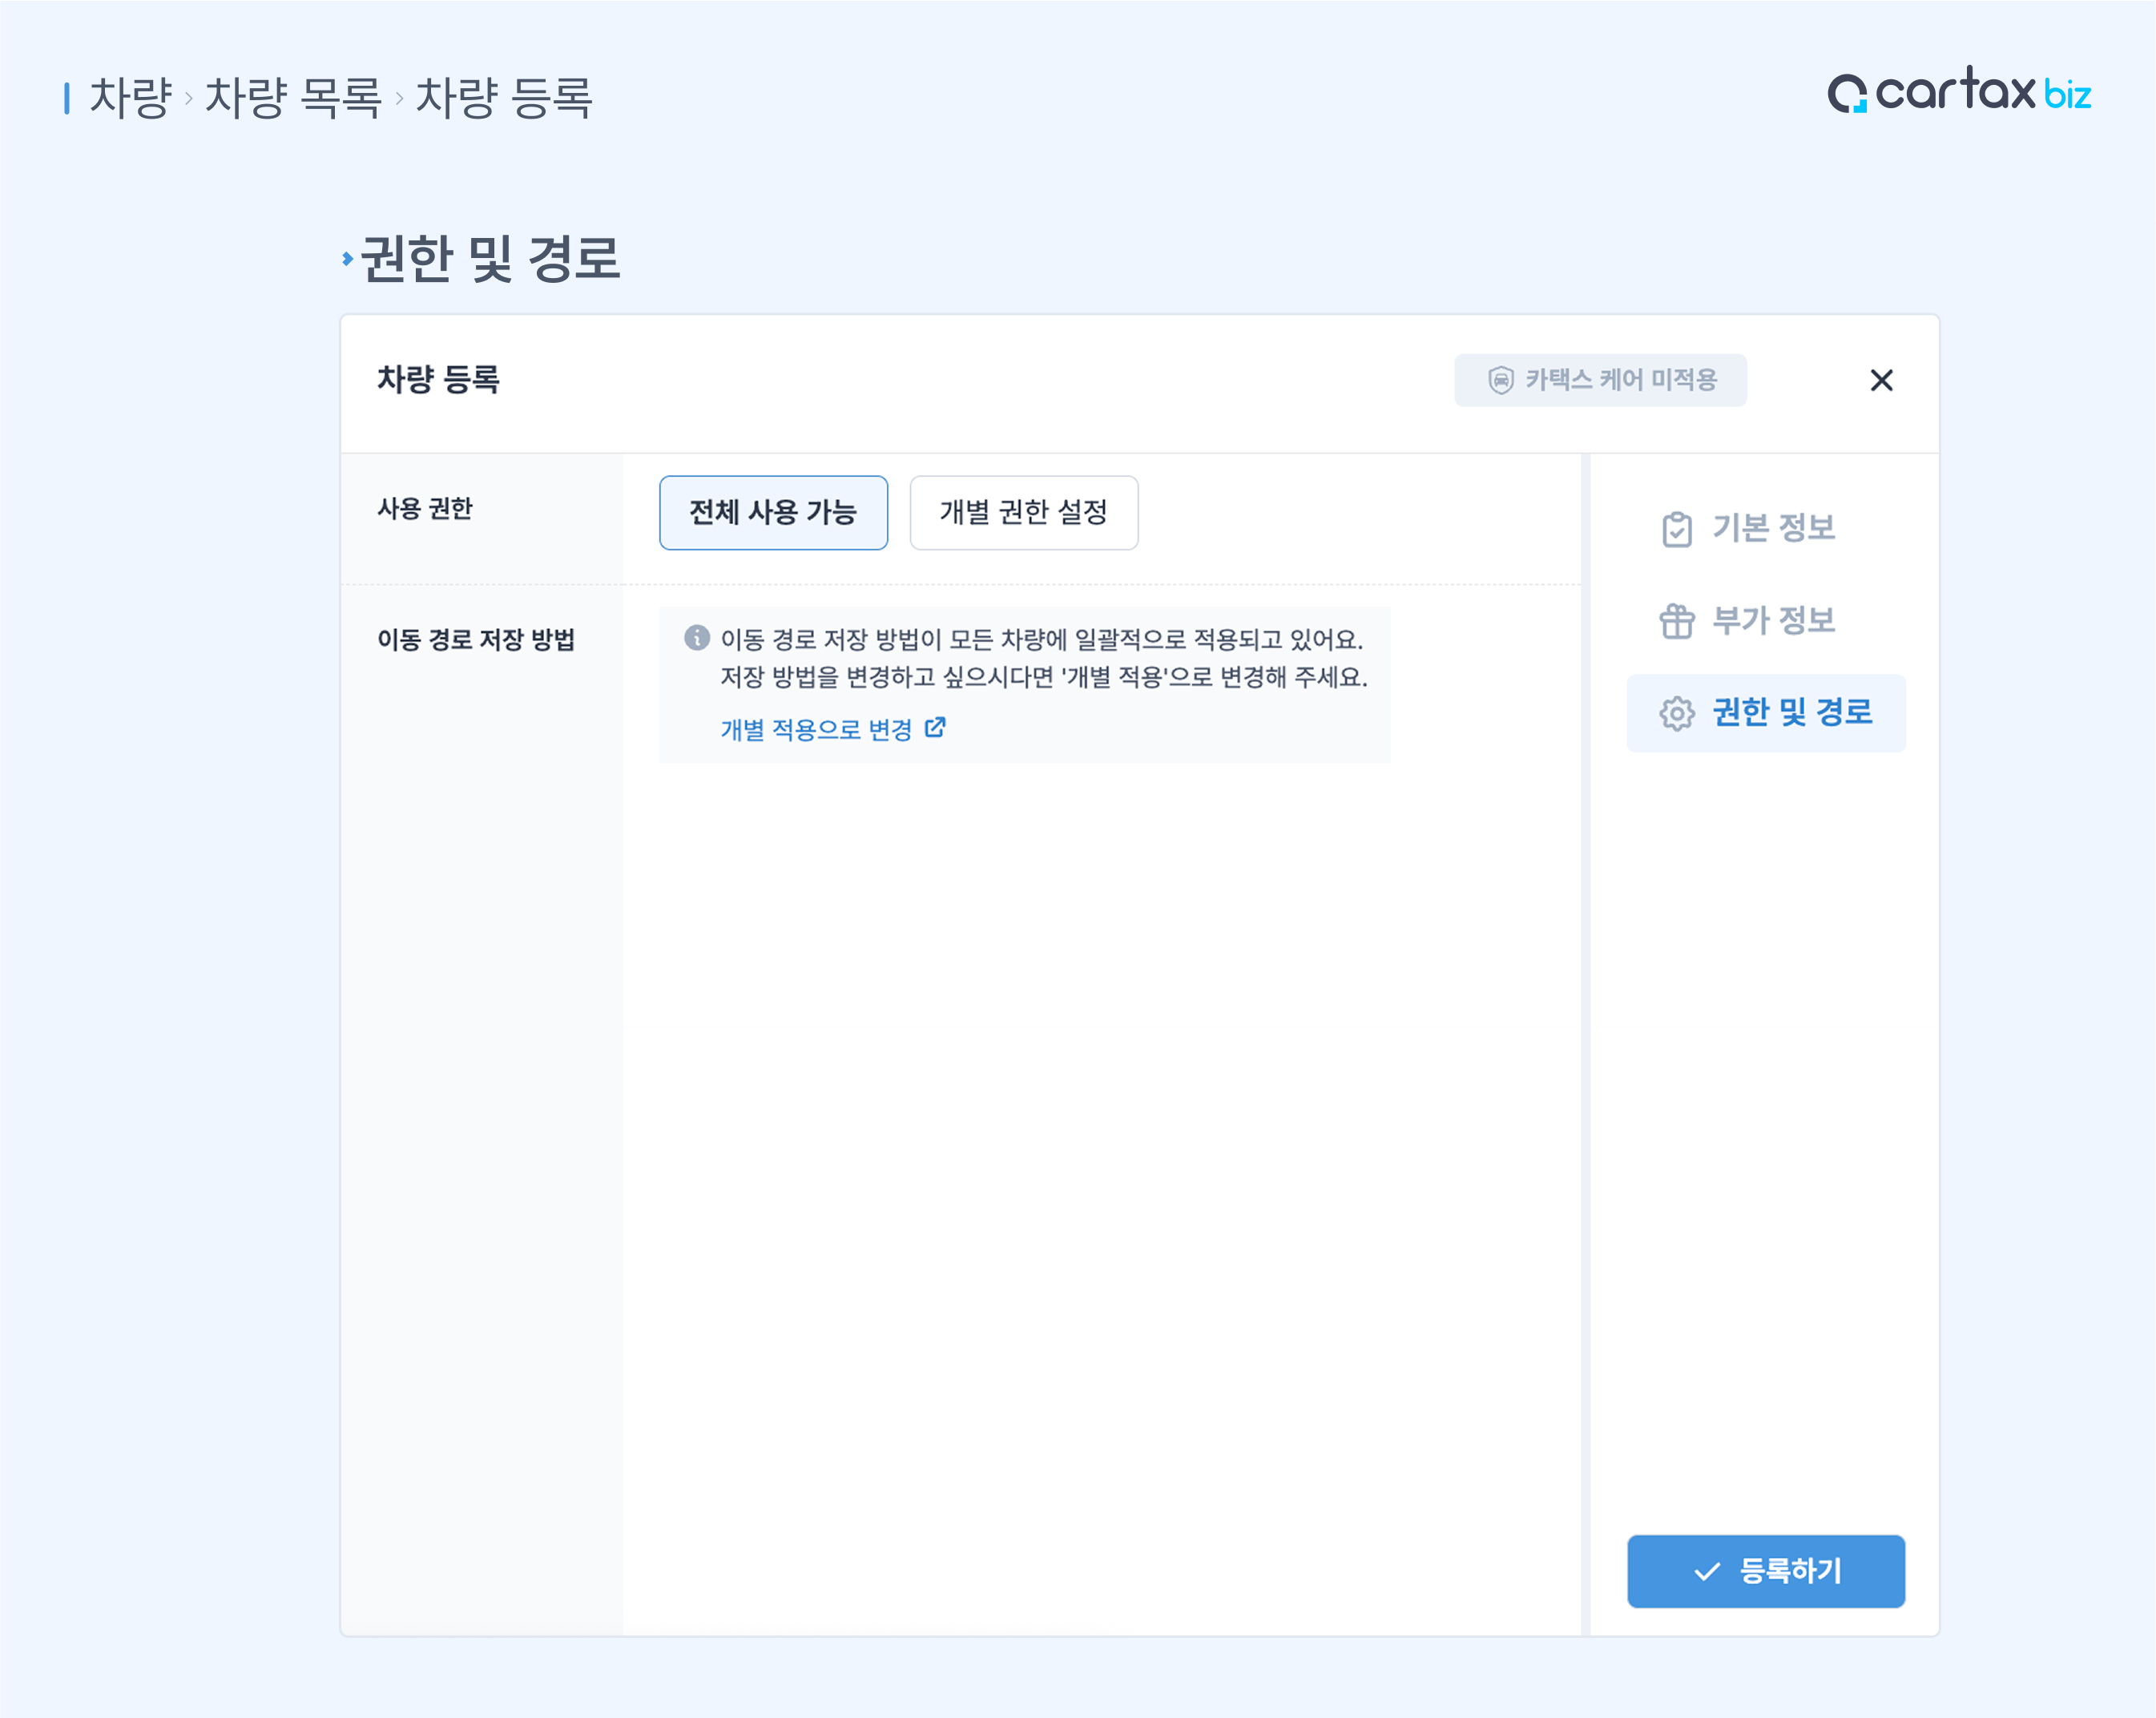Select 전체 사용 가능 permission option
Viewport: 2156px width, 1718px height.
click(773, 512)
